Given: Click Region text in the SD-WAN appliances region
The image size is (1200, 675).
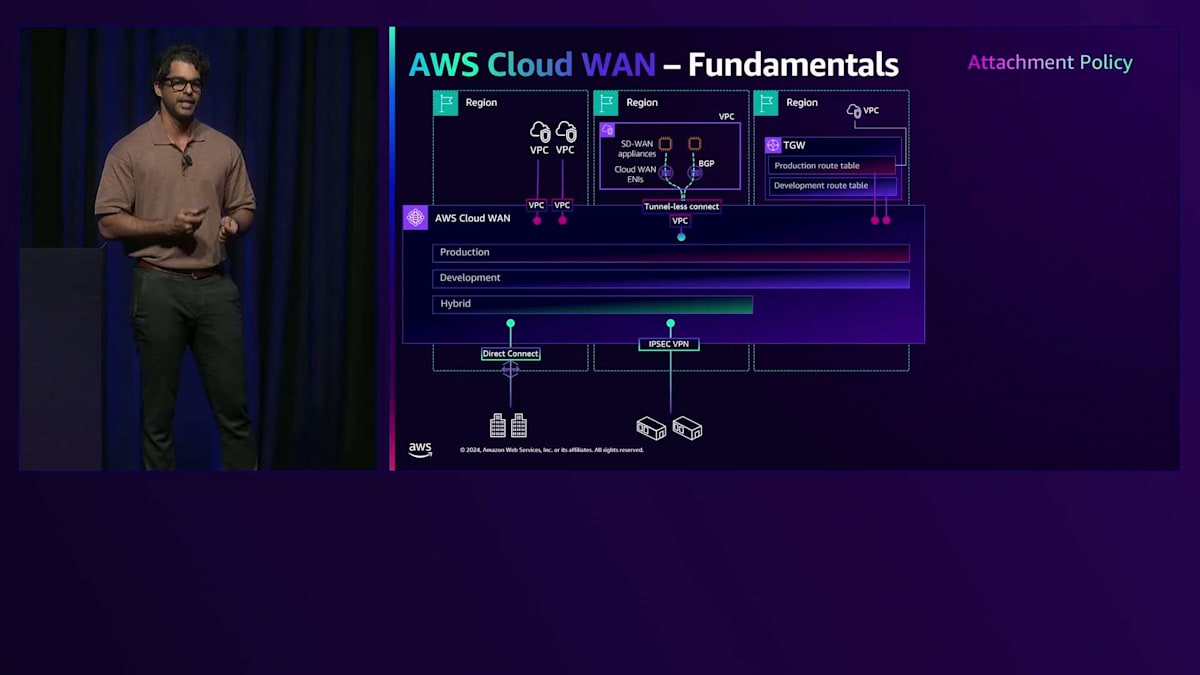Looking at the screenshot, I should (x=642, y=103).
